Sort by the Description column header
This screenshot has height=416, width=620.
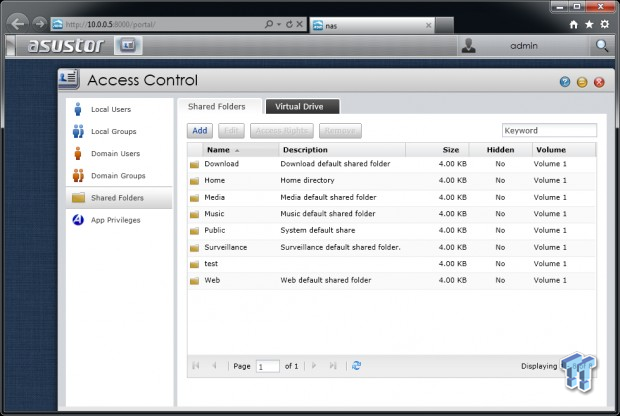coord(342,150)
